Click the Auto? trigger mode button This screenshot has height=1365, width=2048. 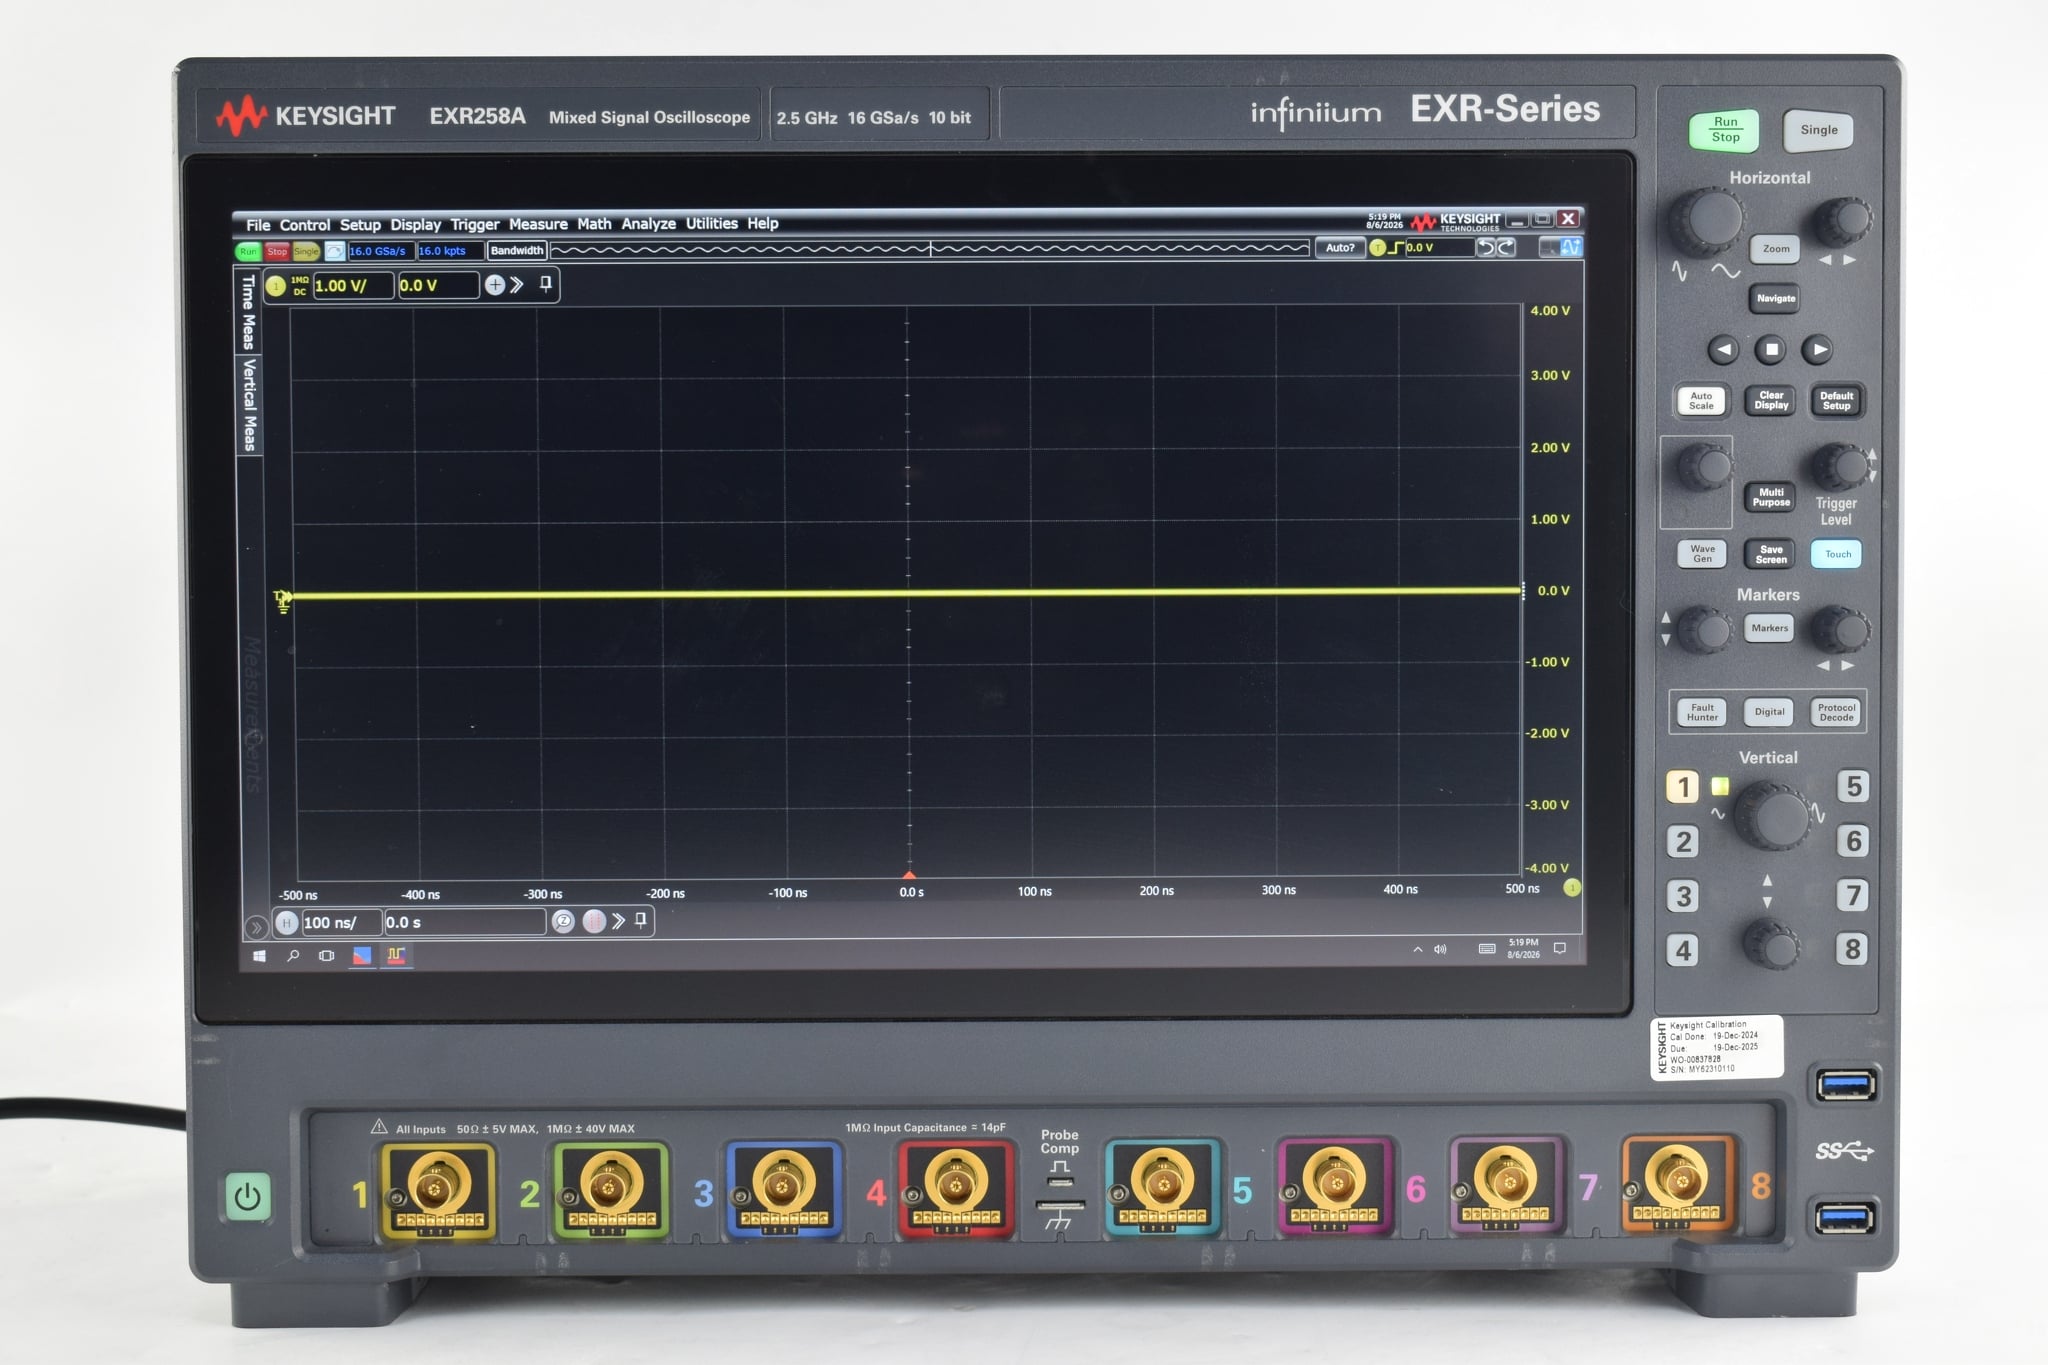[x=1339, y=248]
